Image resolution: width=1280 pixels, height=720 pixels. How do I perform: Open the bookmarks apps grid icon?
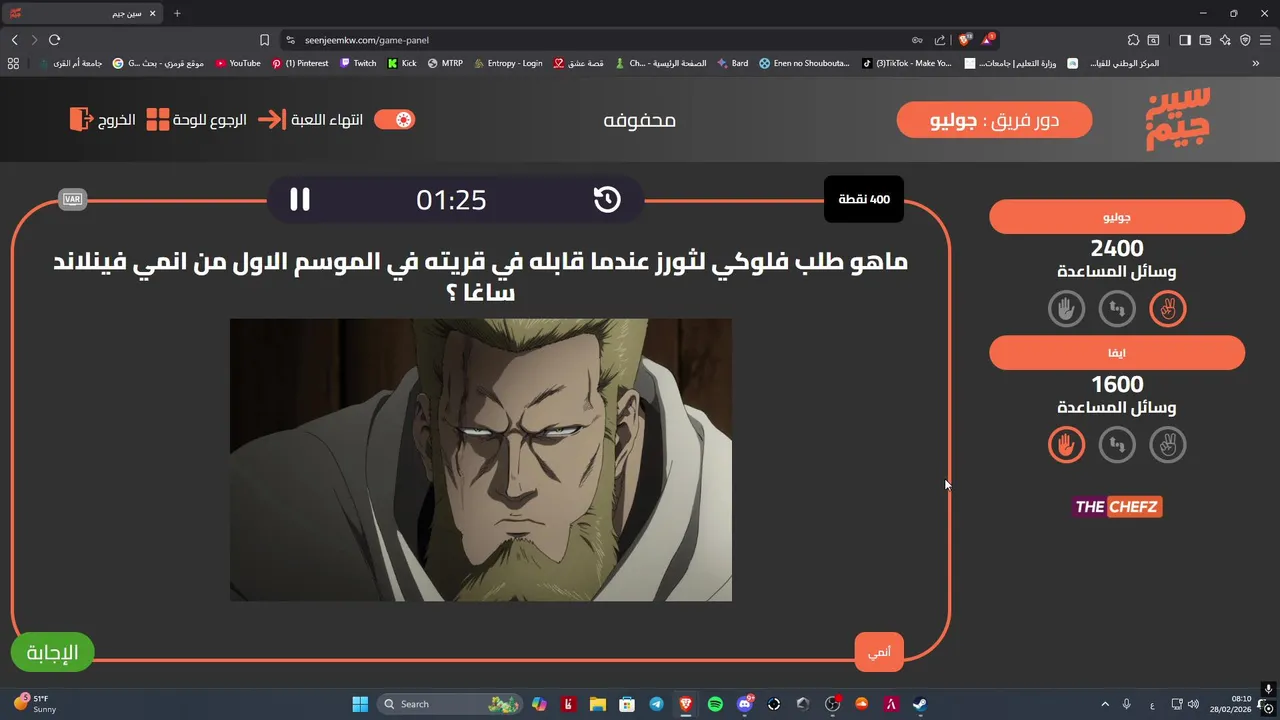[13, 63]
